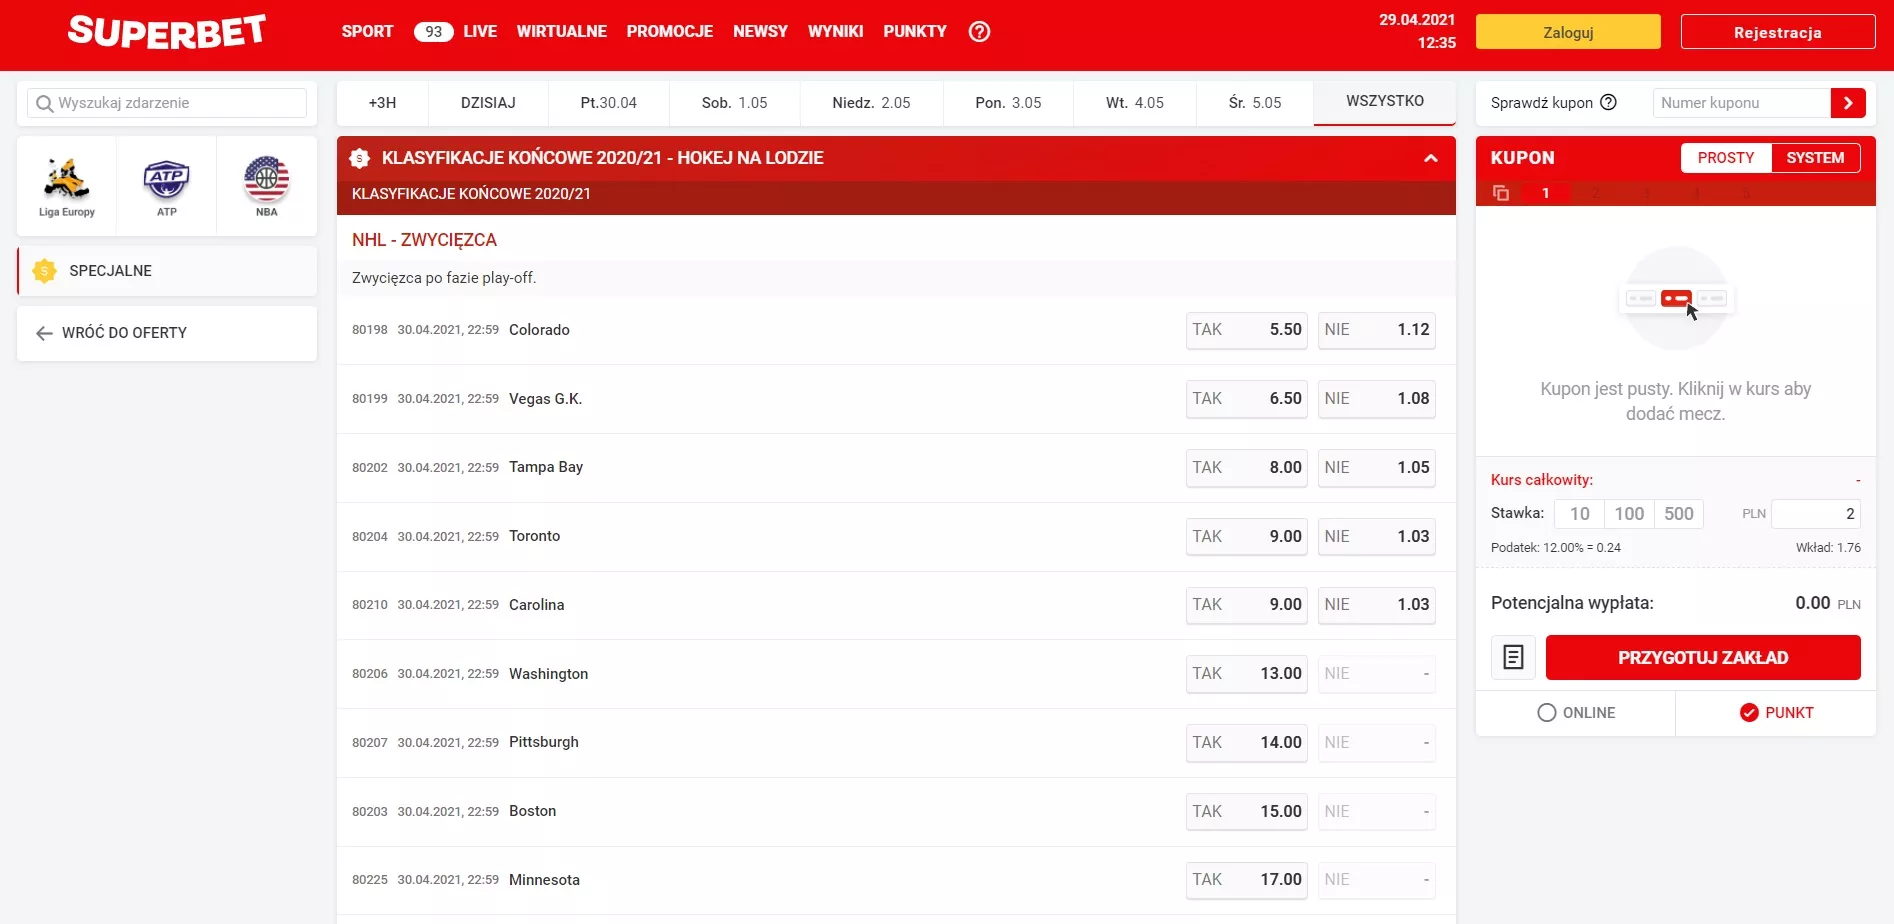Open the help question mark icon in top menu
The image size is (1894, 924).
[x=980, y=32]
